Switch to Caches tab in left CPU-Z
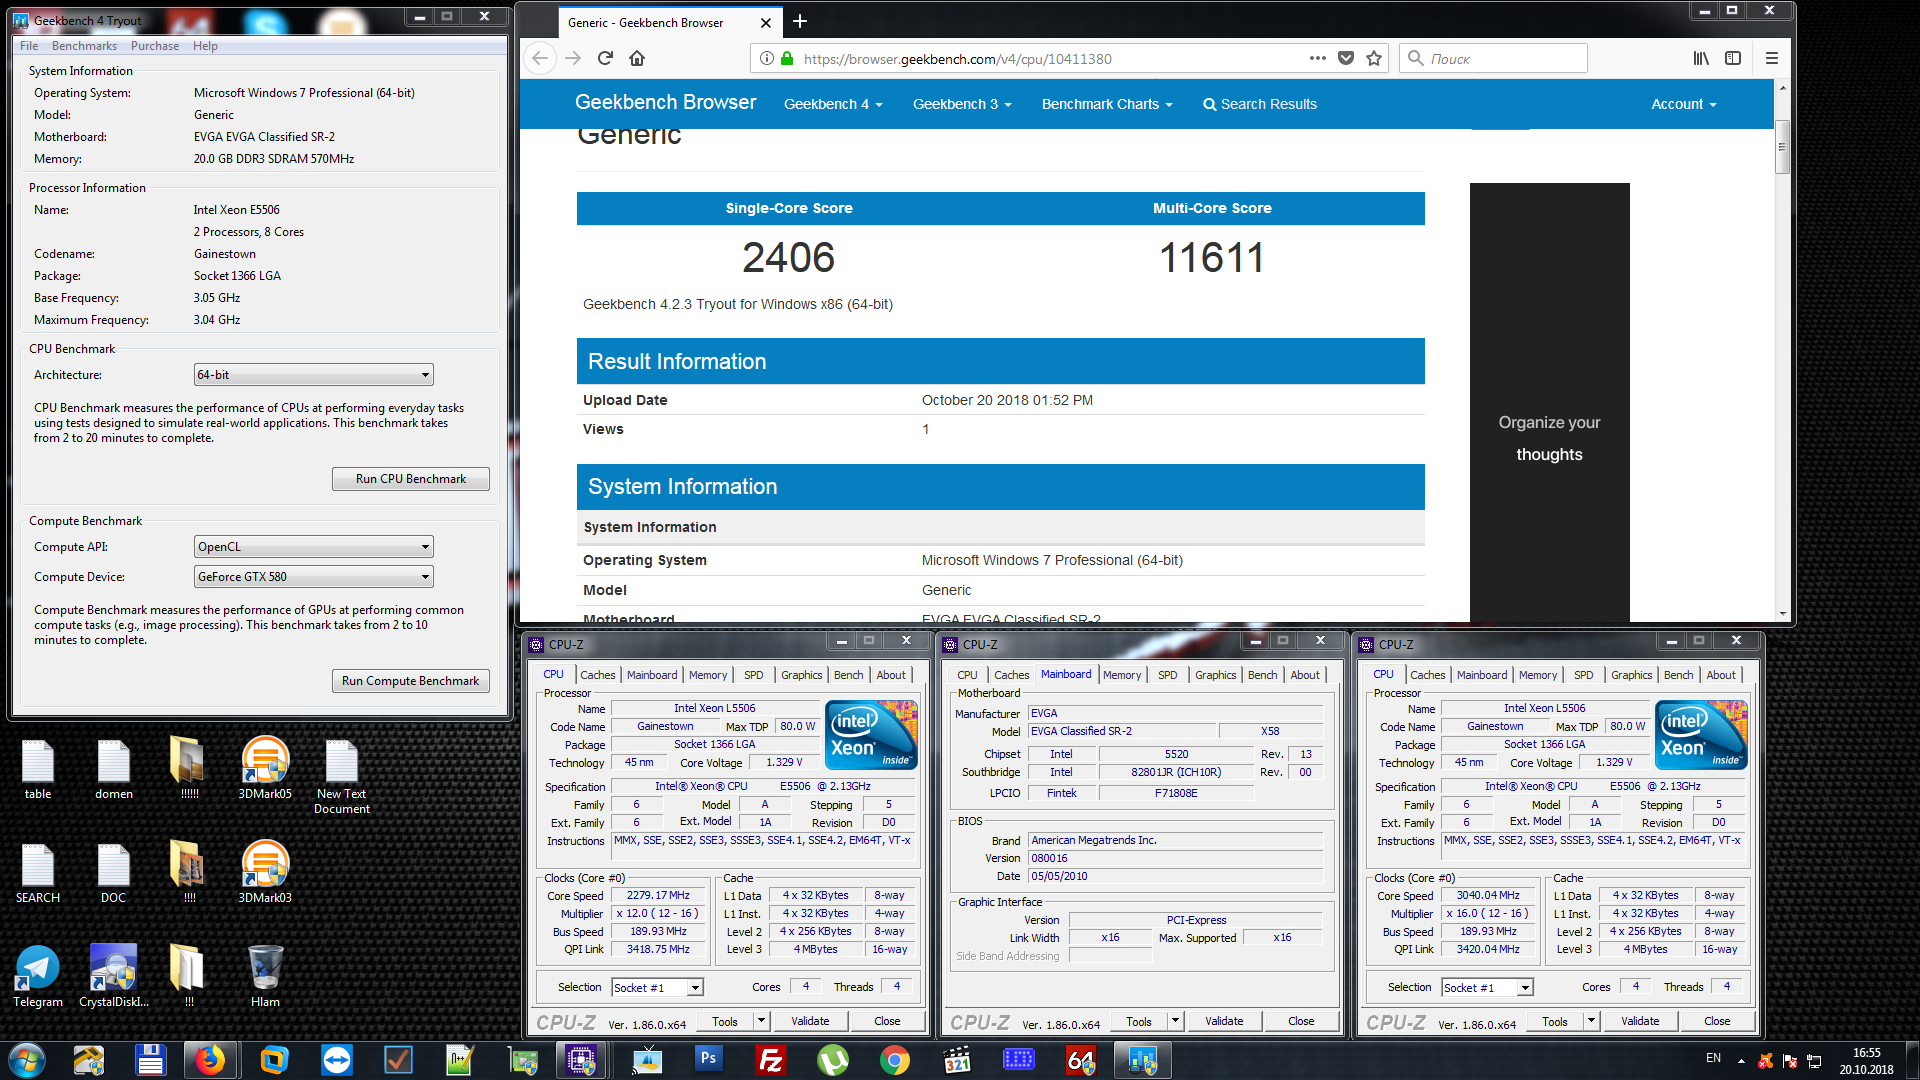 597,675
